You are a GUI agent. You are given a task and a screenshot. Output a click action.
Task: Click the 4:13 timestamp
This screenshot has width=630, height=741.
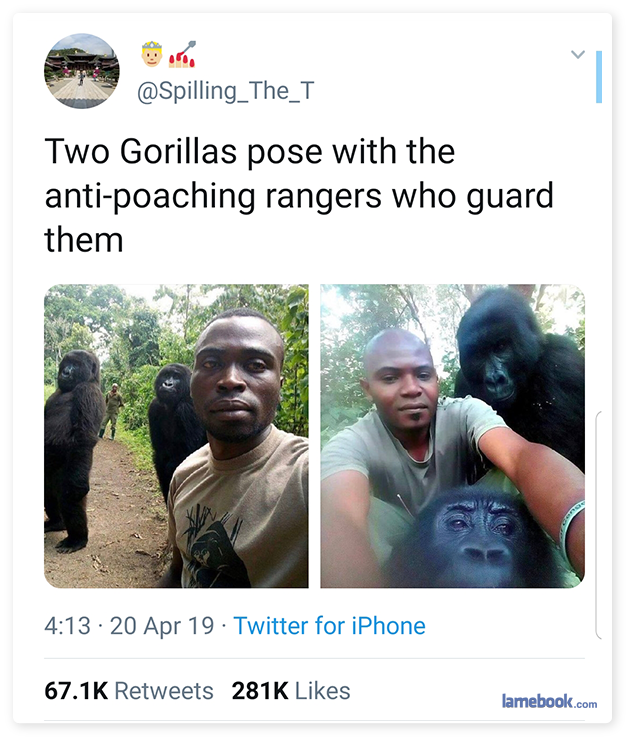coord(68,626)
